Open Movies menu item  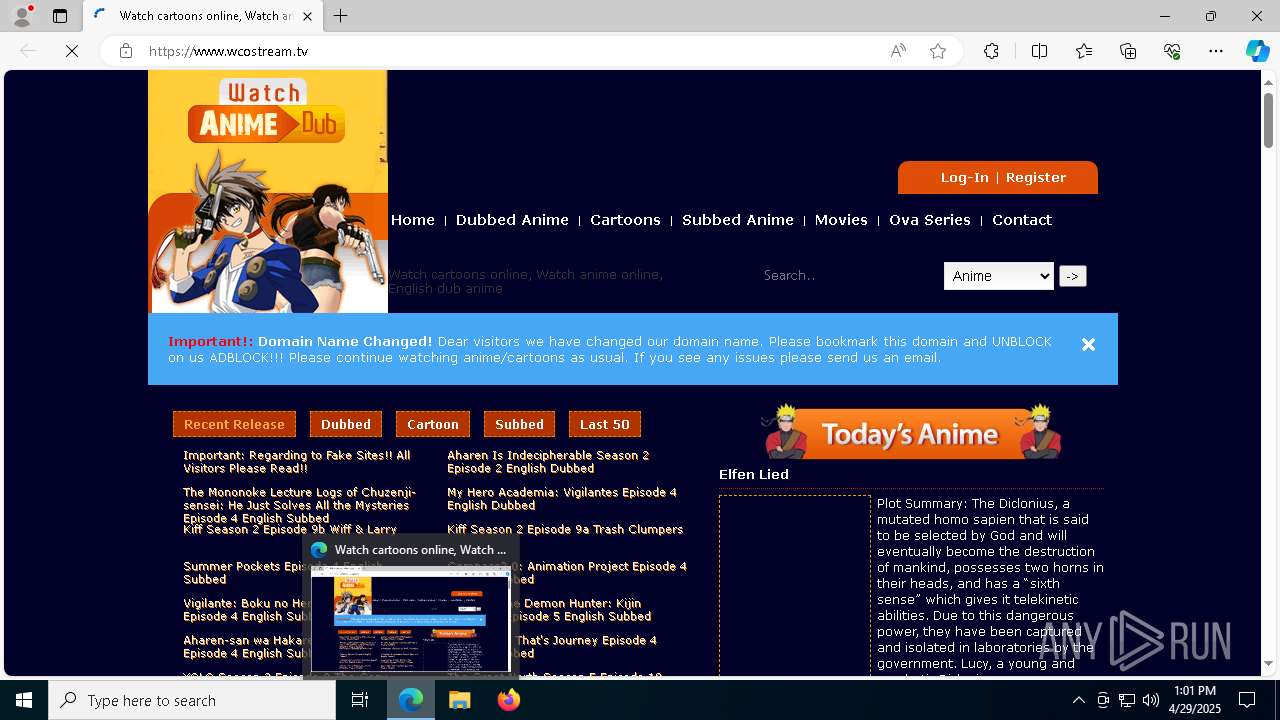click(x=841, y=220)
